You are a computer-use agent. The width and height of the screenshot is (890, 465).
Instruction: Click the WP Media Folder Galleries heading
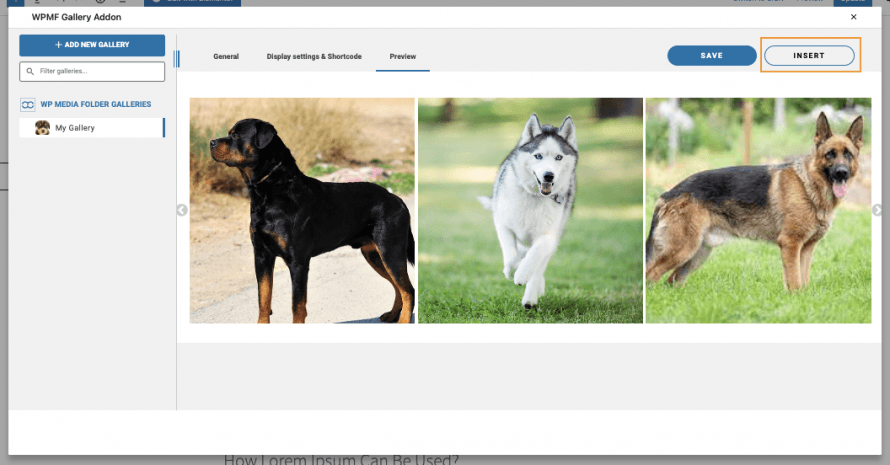pyautogui.click(x=96, y=104)
